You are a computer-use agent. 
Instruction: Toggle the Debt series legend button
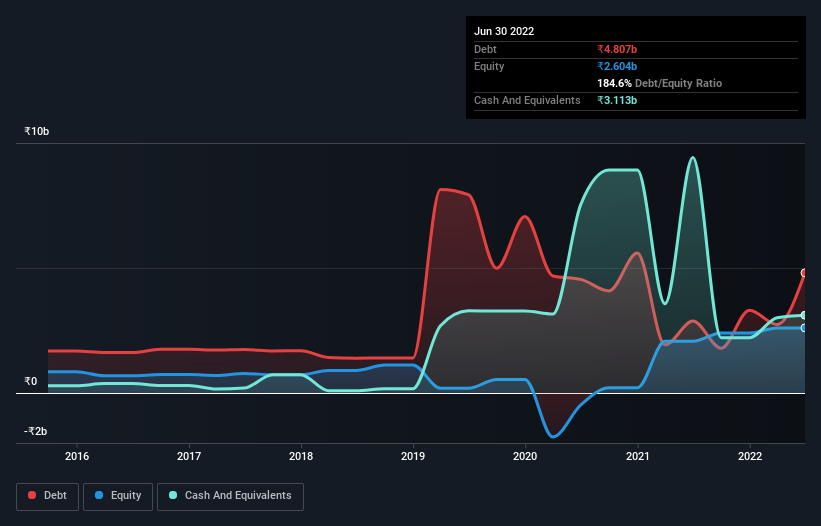47,496
